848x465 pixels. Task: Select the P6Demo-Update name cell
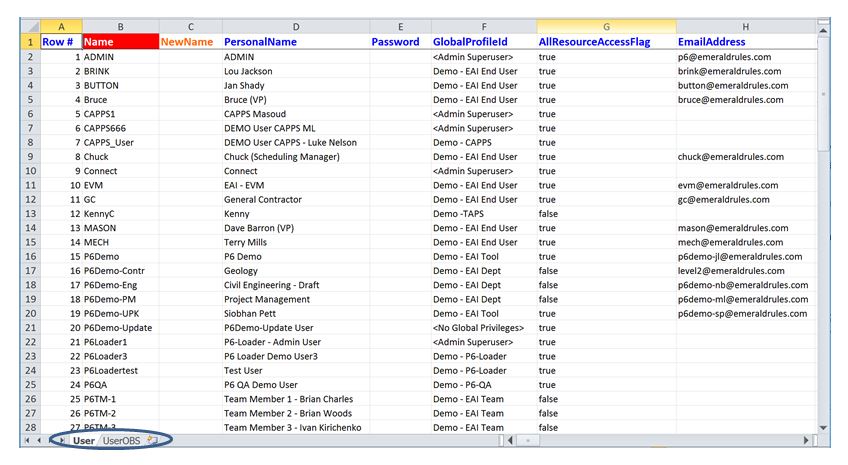tap(118, 328)
